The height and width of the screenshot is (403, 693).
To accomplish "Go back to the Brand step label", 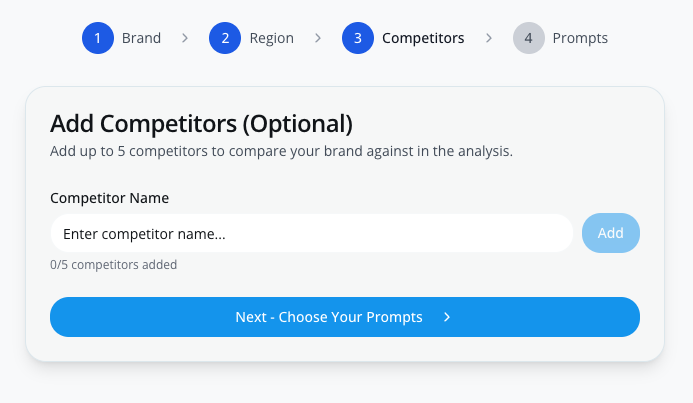I will (x=141, y=39).
